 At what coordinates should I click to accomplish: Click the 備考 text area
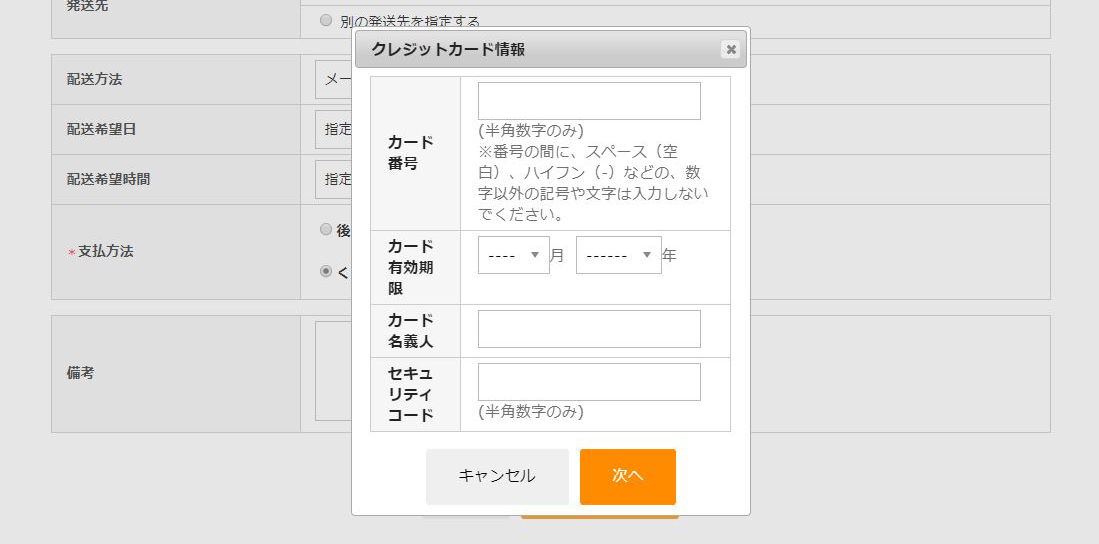tap(333, 371)
